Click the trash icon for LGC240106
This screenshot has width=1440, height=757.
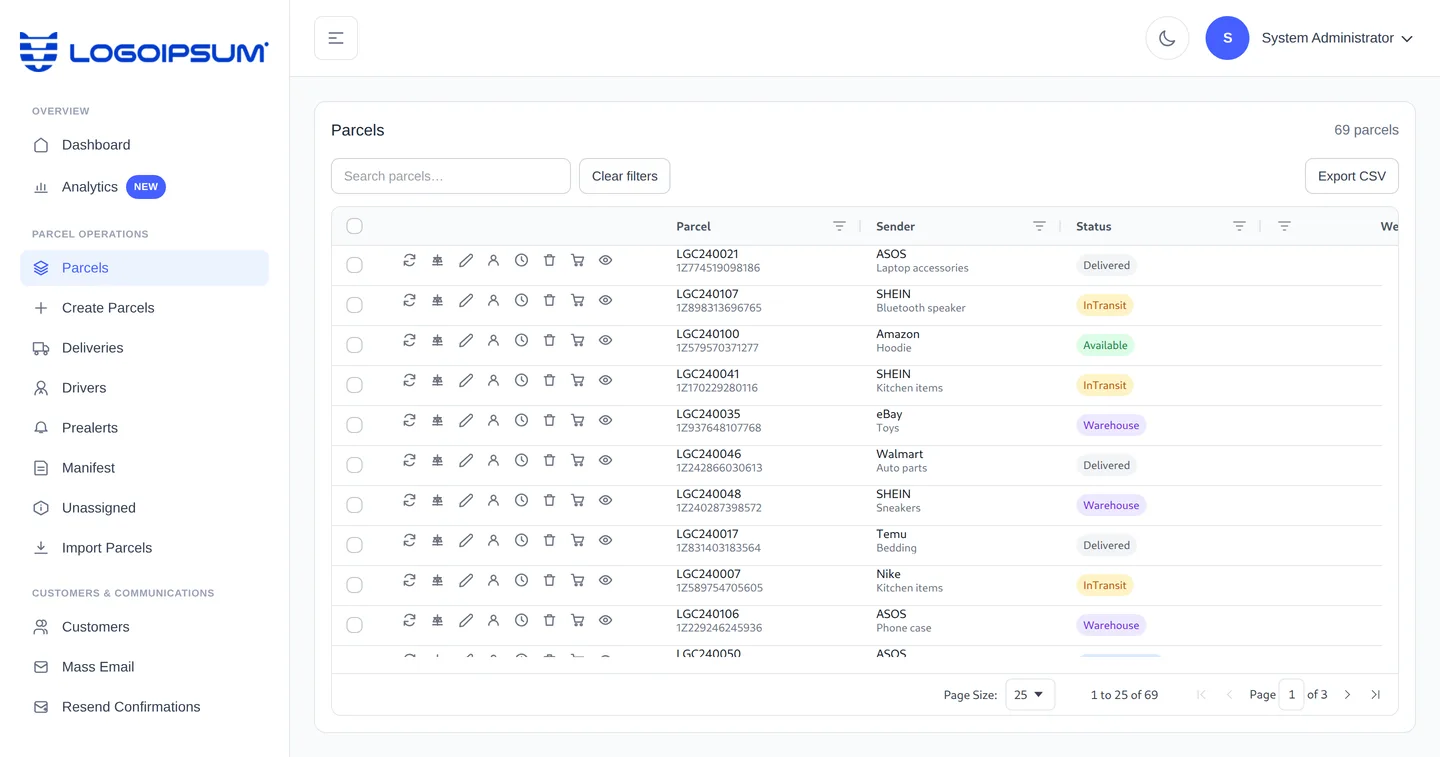click(x=549, y=620)
